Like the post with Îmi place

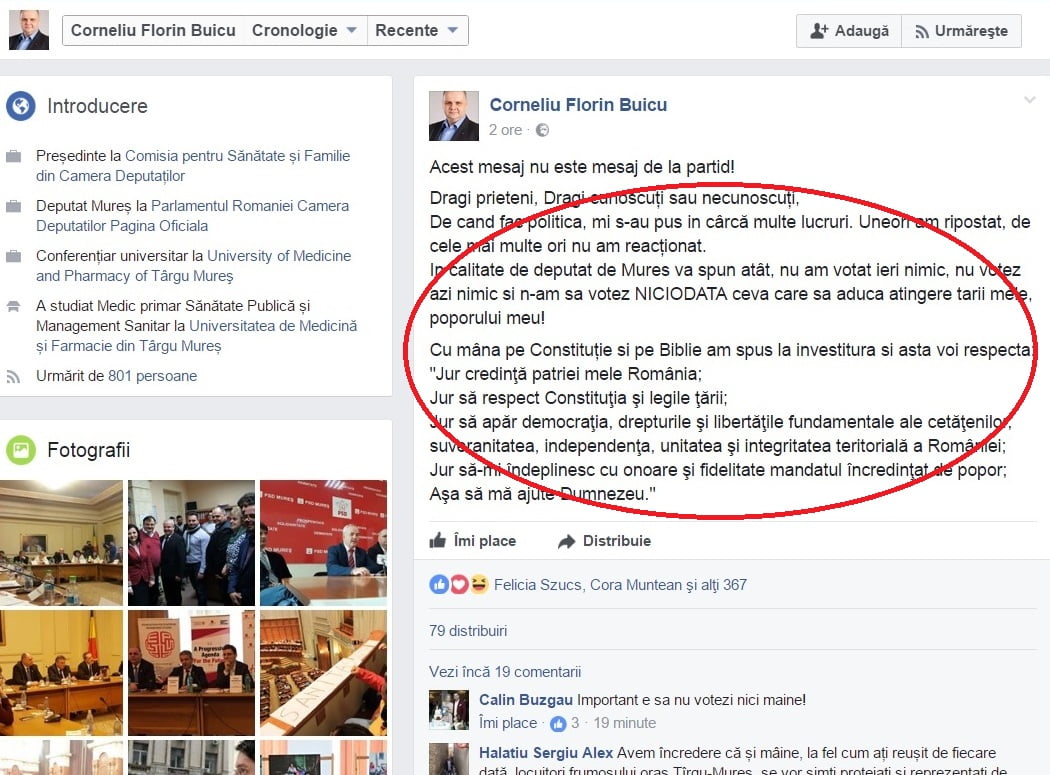[473, 541]
